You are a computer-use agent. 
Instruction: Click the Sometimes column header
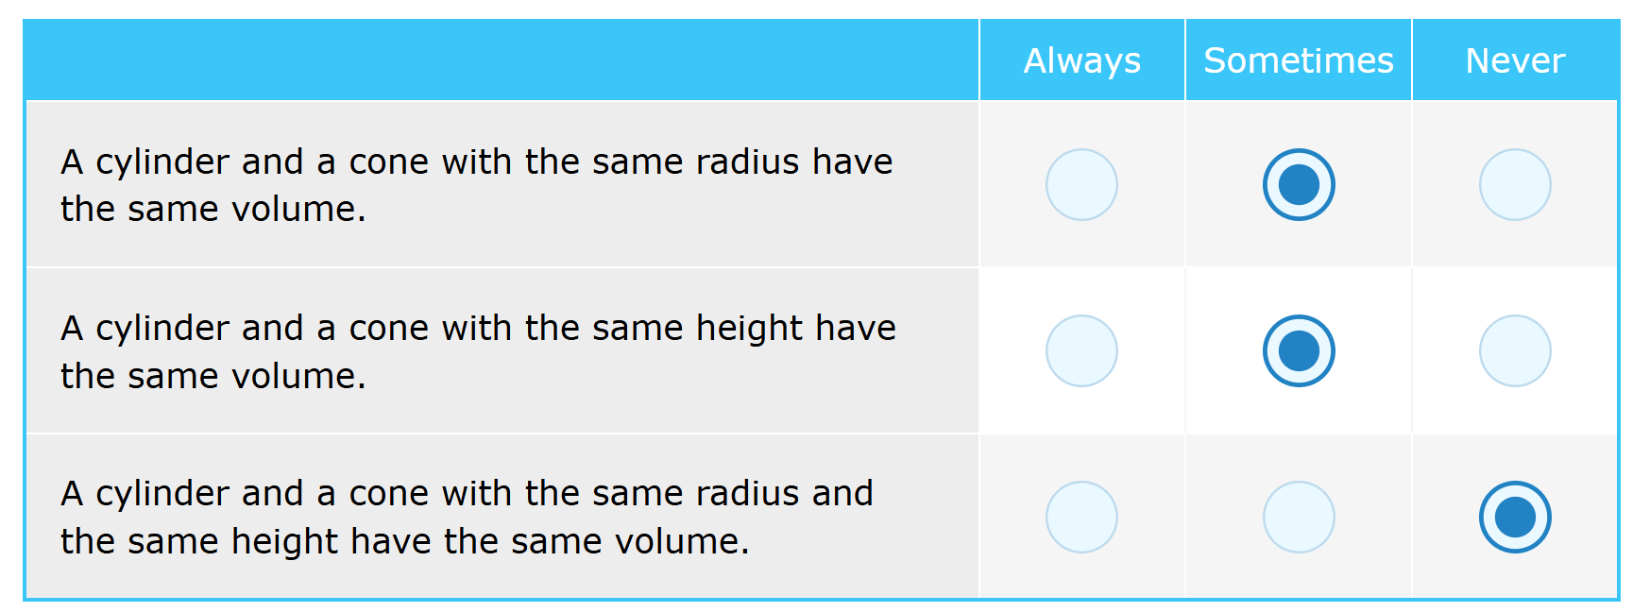[1298, 60]
